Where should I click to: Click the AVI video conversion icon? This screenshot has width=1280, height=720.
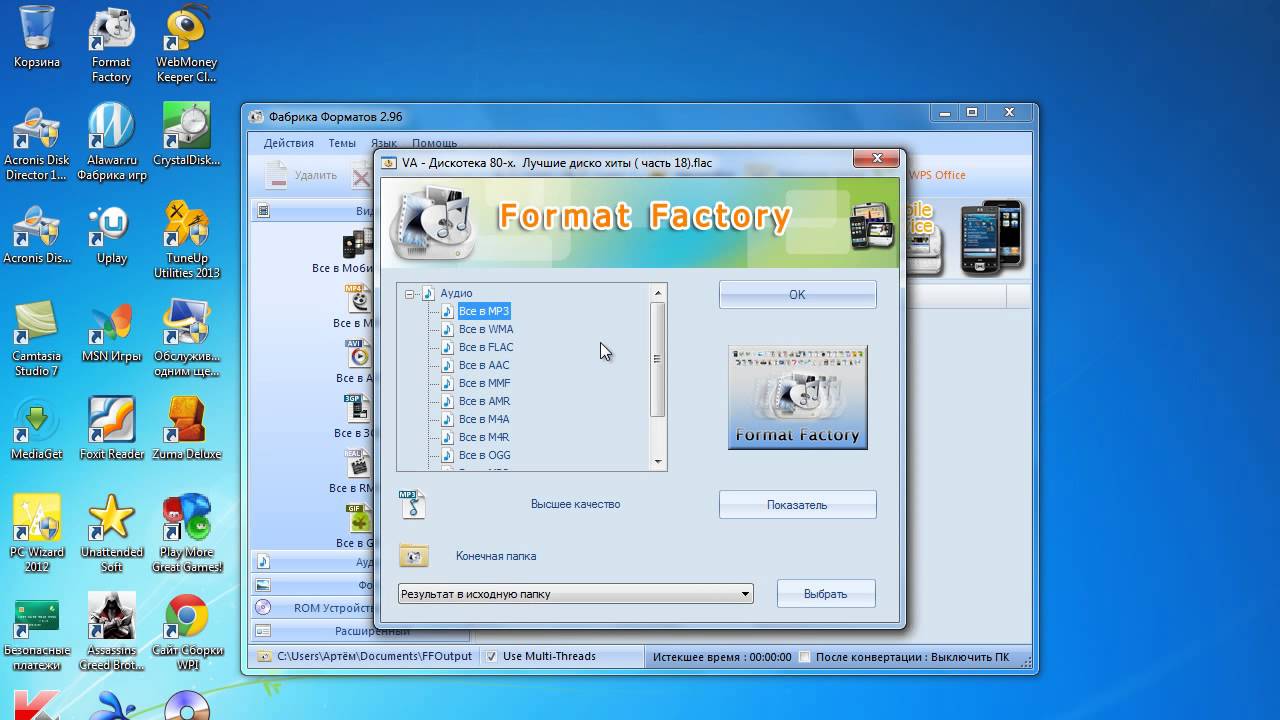point(358,354)
